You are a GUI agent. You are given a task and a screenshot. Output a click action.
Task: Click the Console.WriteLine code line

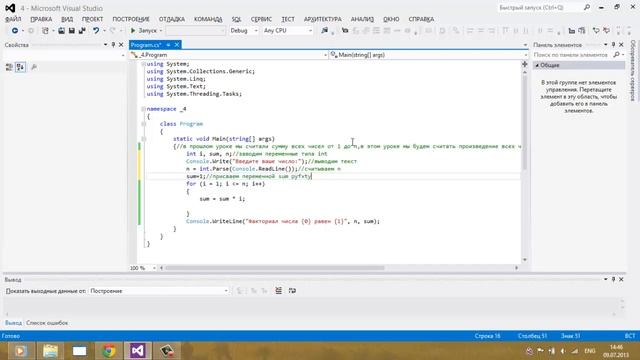click(x=283, y=221)
